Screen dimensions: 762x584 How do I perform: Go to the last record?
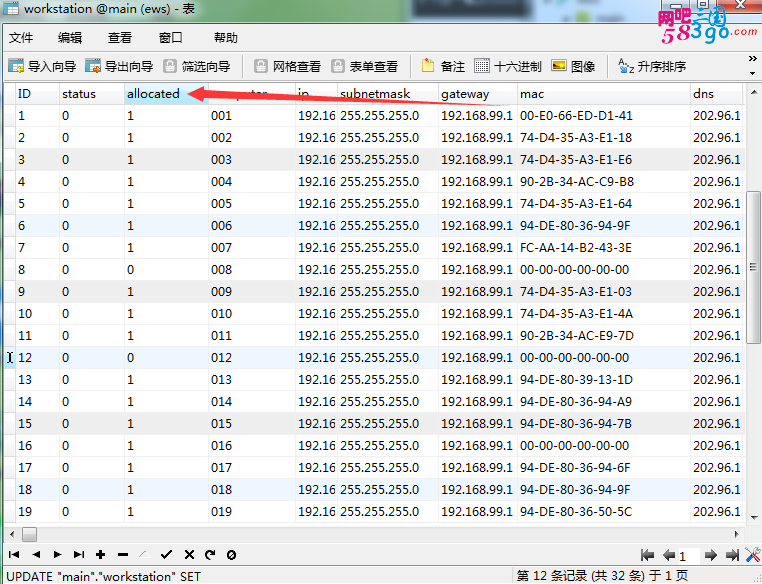[78, 554]
